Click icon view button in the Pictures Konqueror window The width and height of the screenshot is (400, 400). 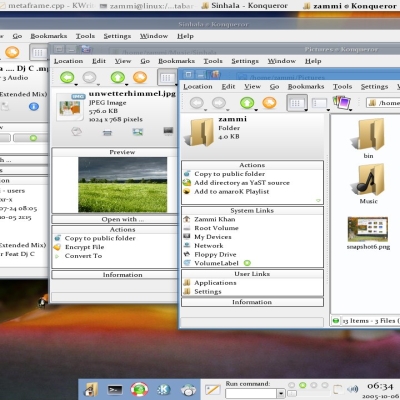(167, 78)
